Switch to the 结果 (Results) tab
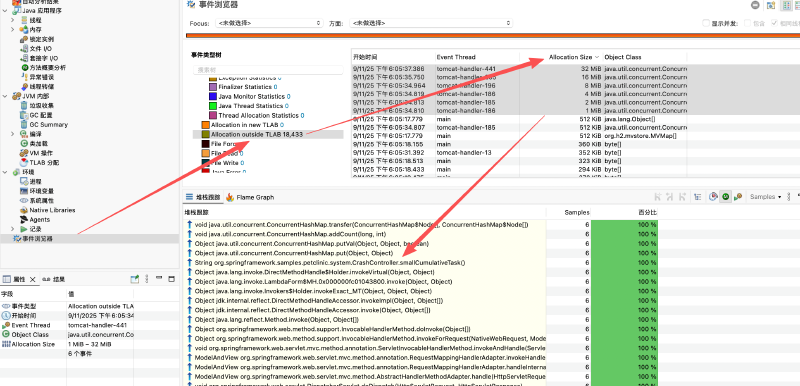Viewport: 800px width, 386px height. point(54,279)
